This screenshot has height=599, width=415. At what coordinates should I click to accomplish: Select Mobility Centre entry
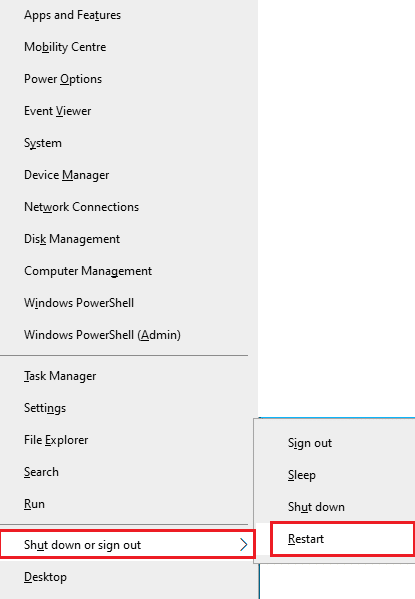[x=128, y=47]
